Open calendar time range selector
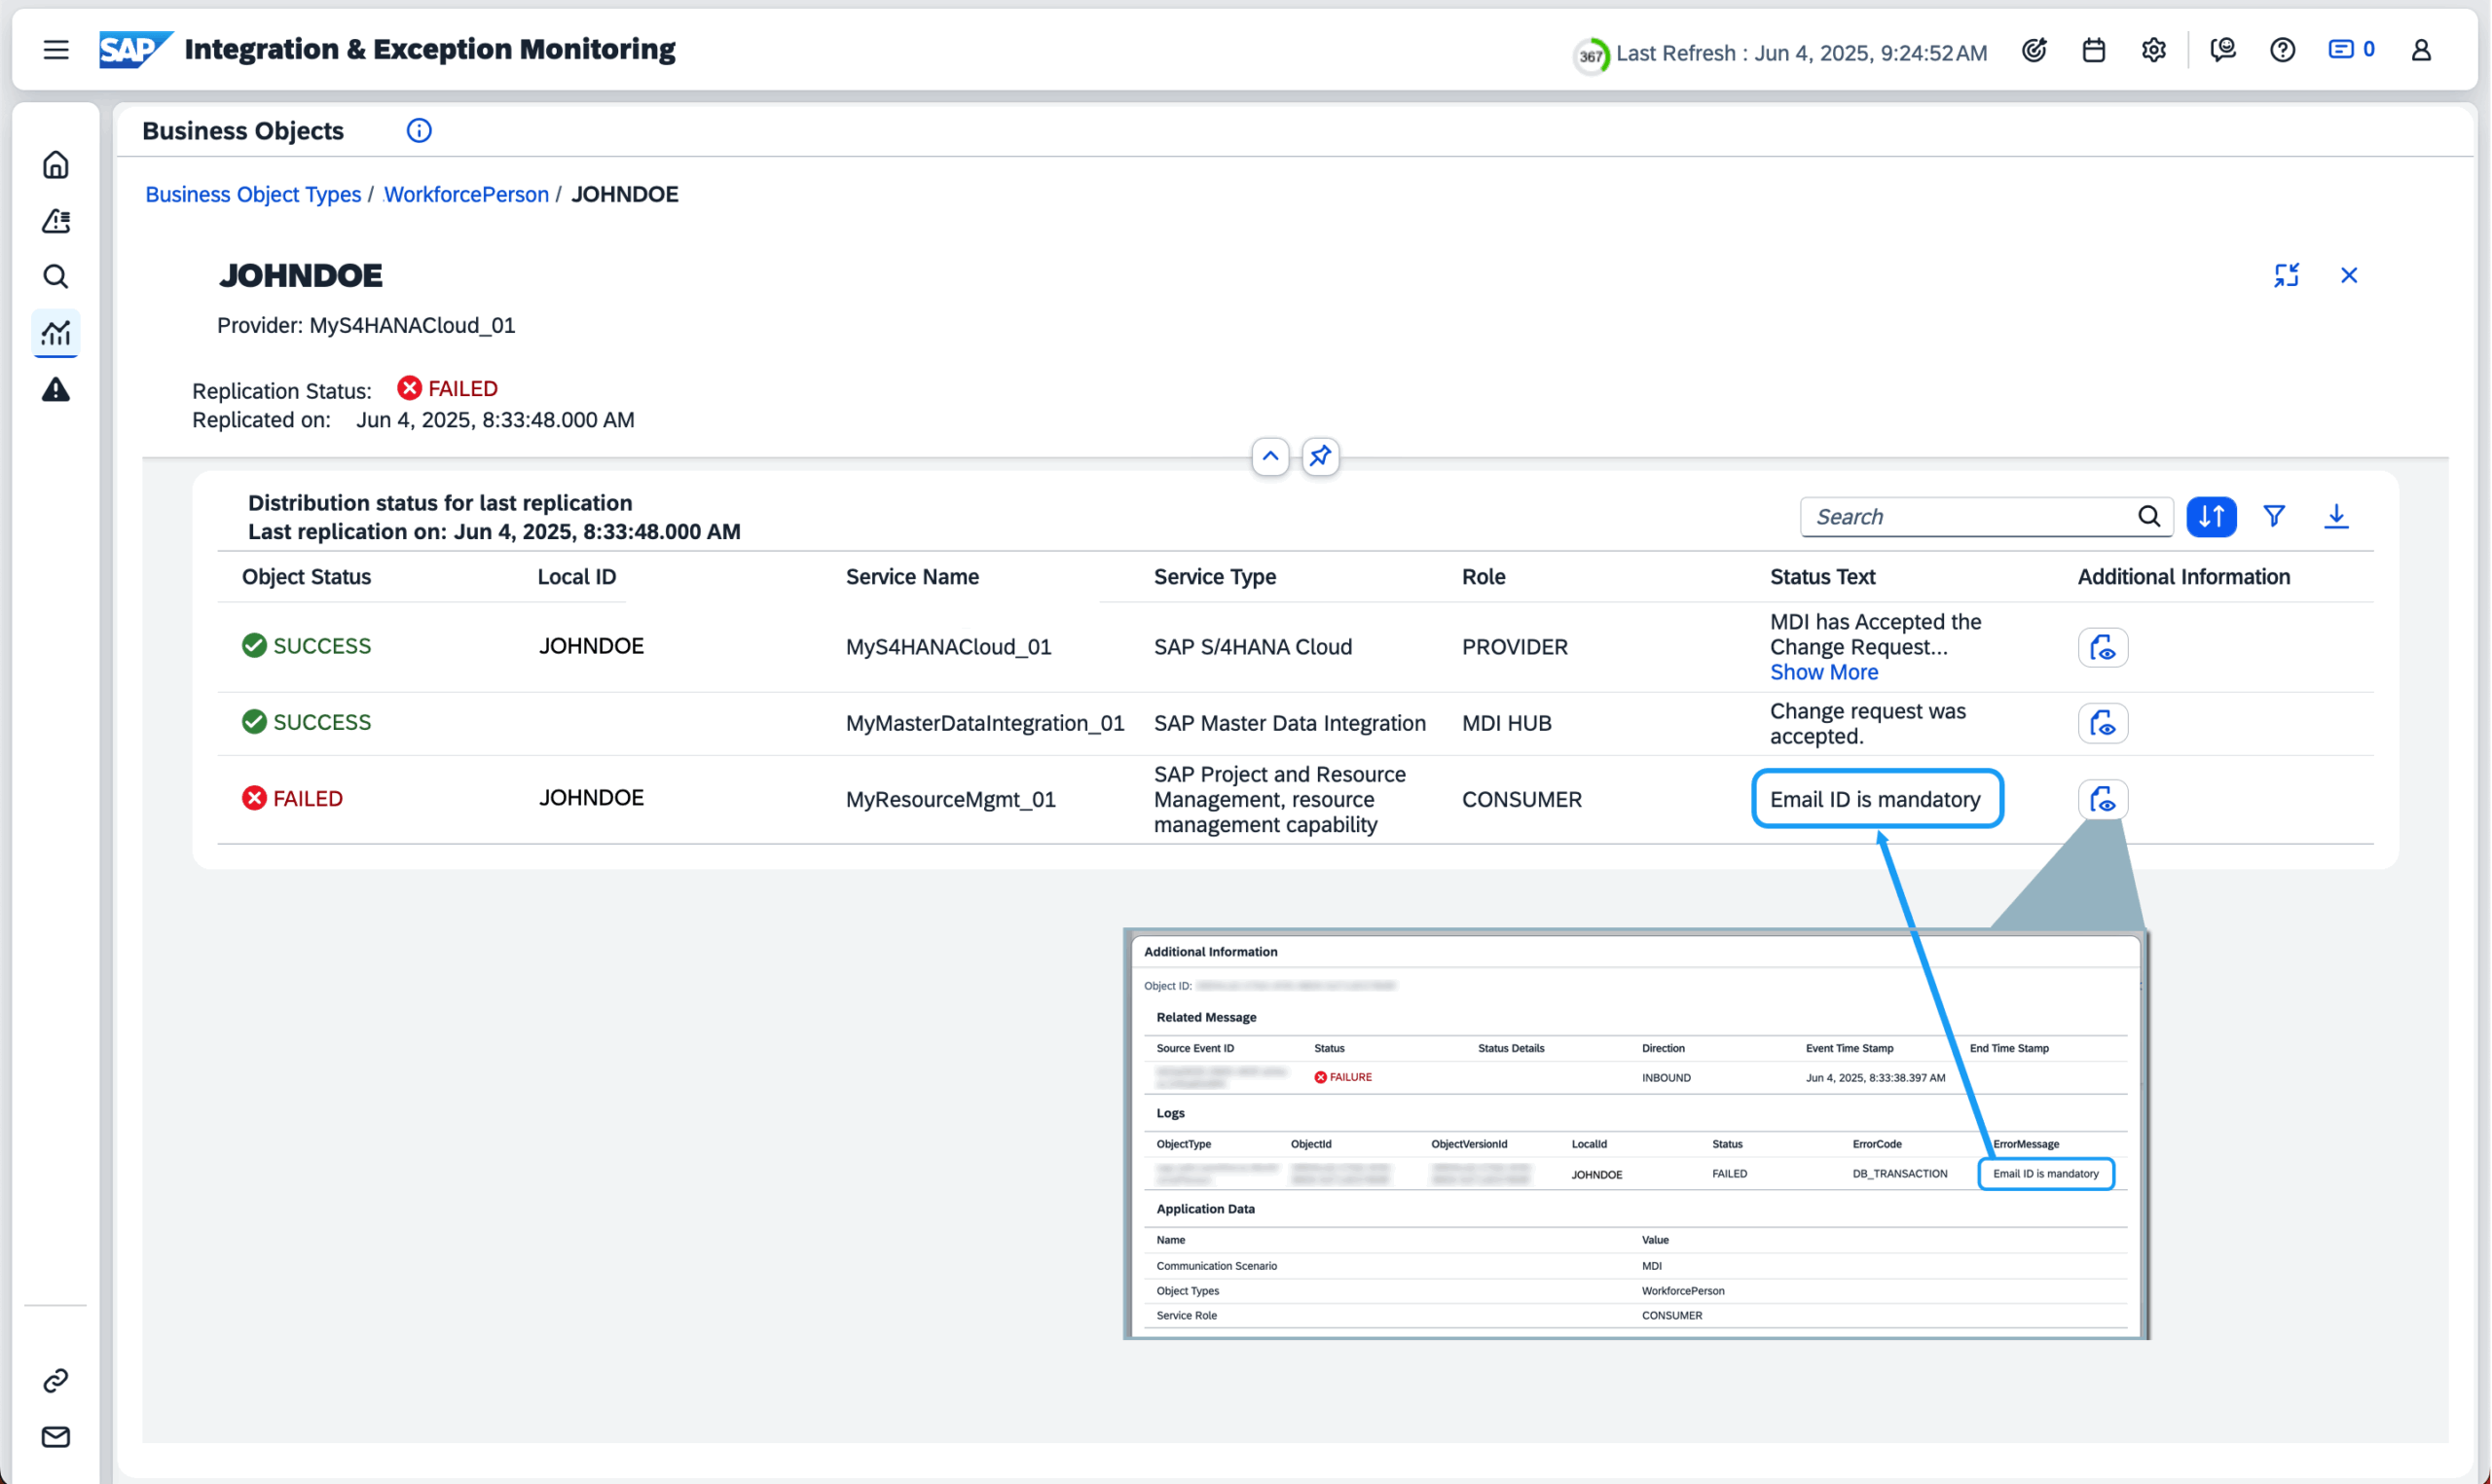Viewport: 2492px width, 1484px height. (x=2093, y=50)
